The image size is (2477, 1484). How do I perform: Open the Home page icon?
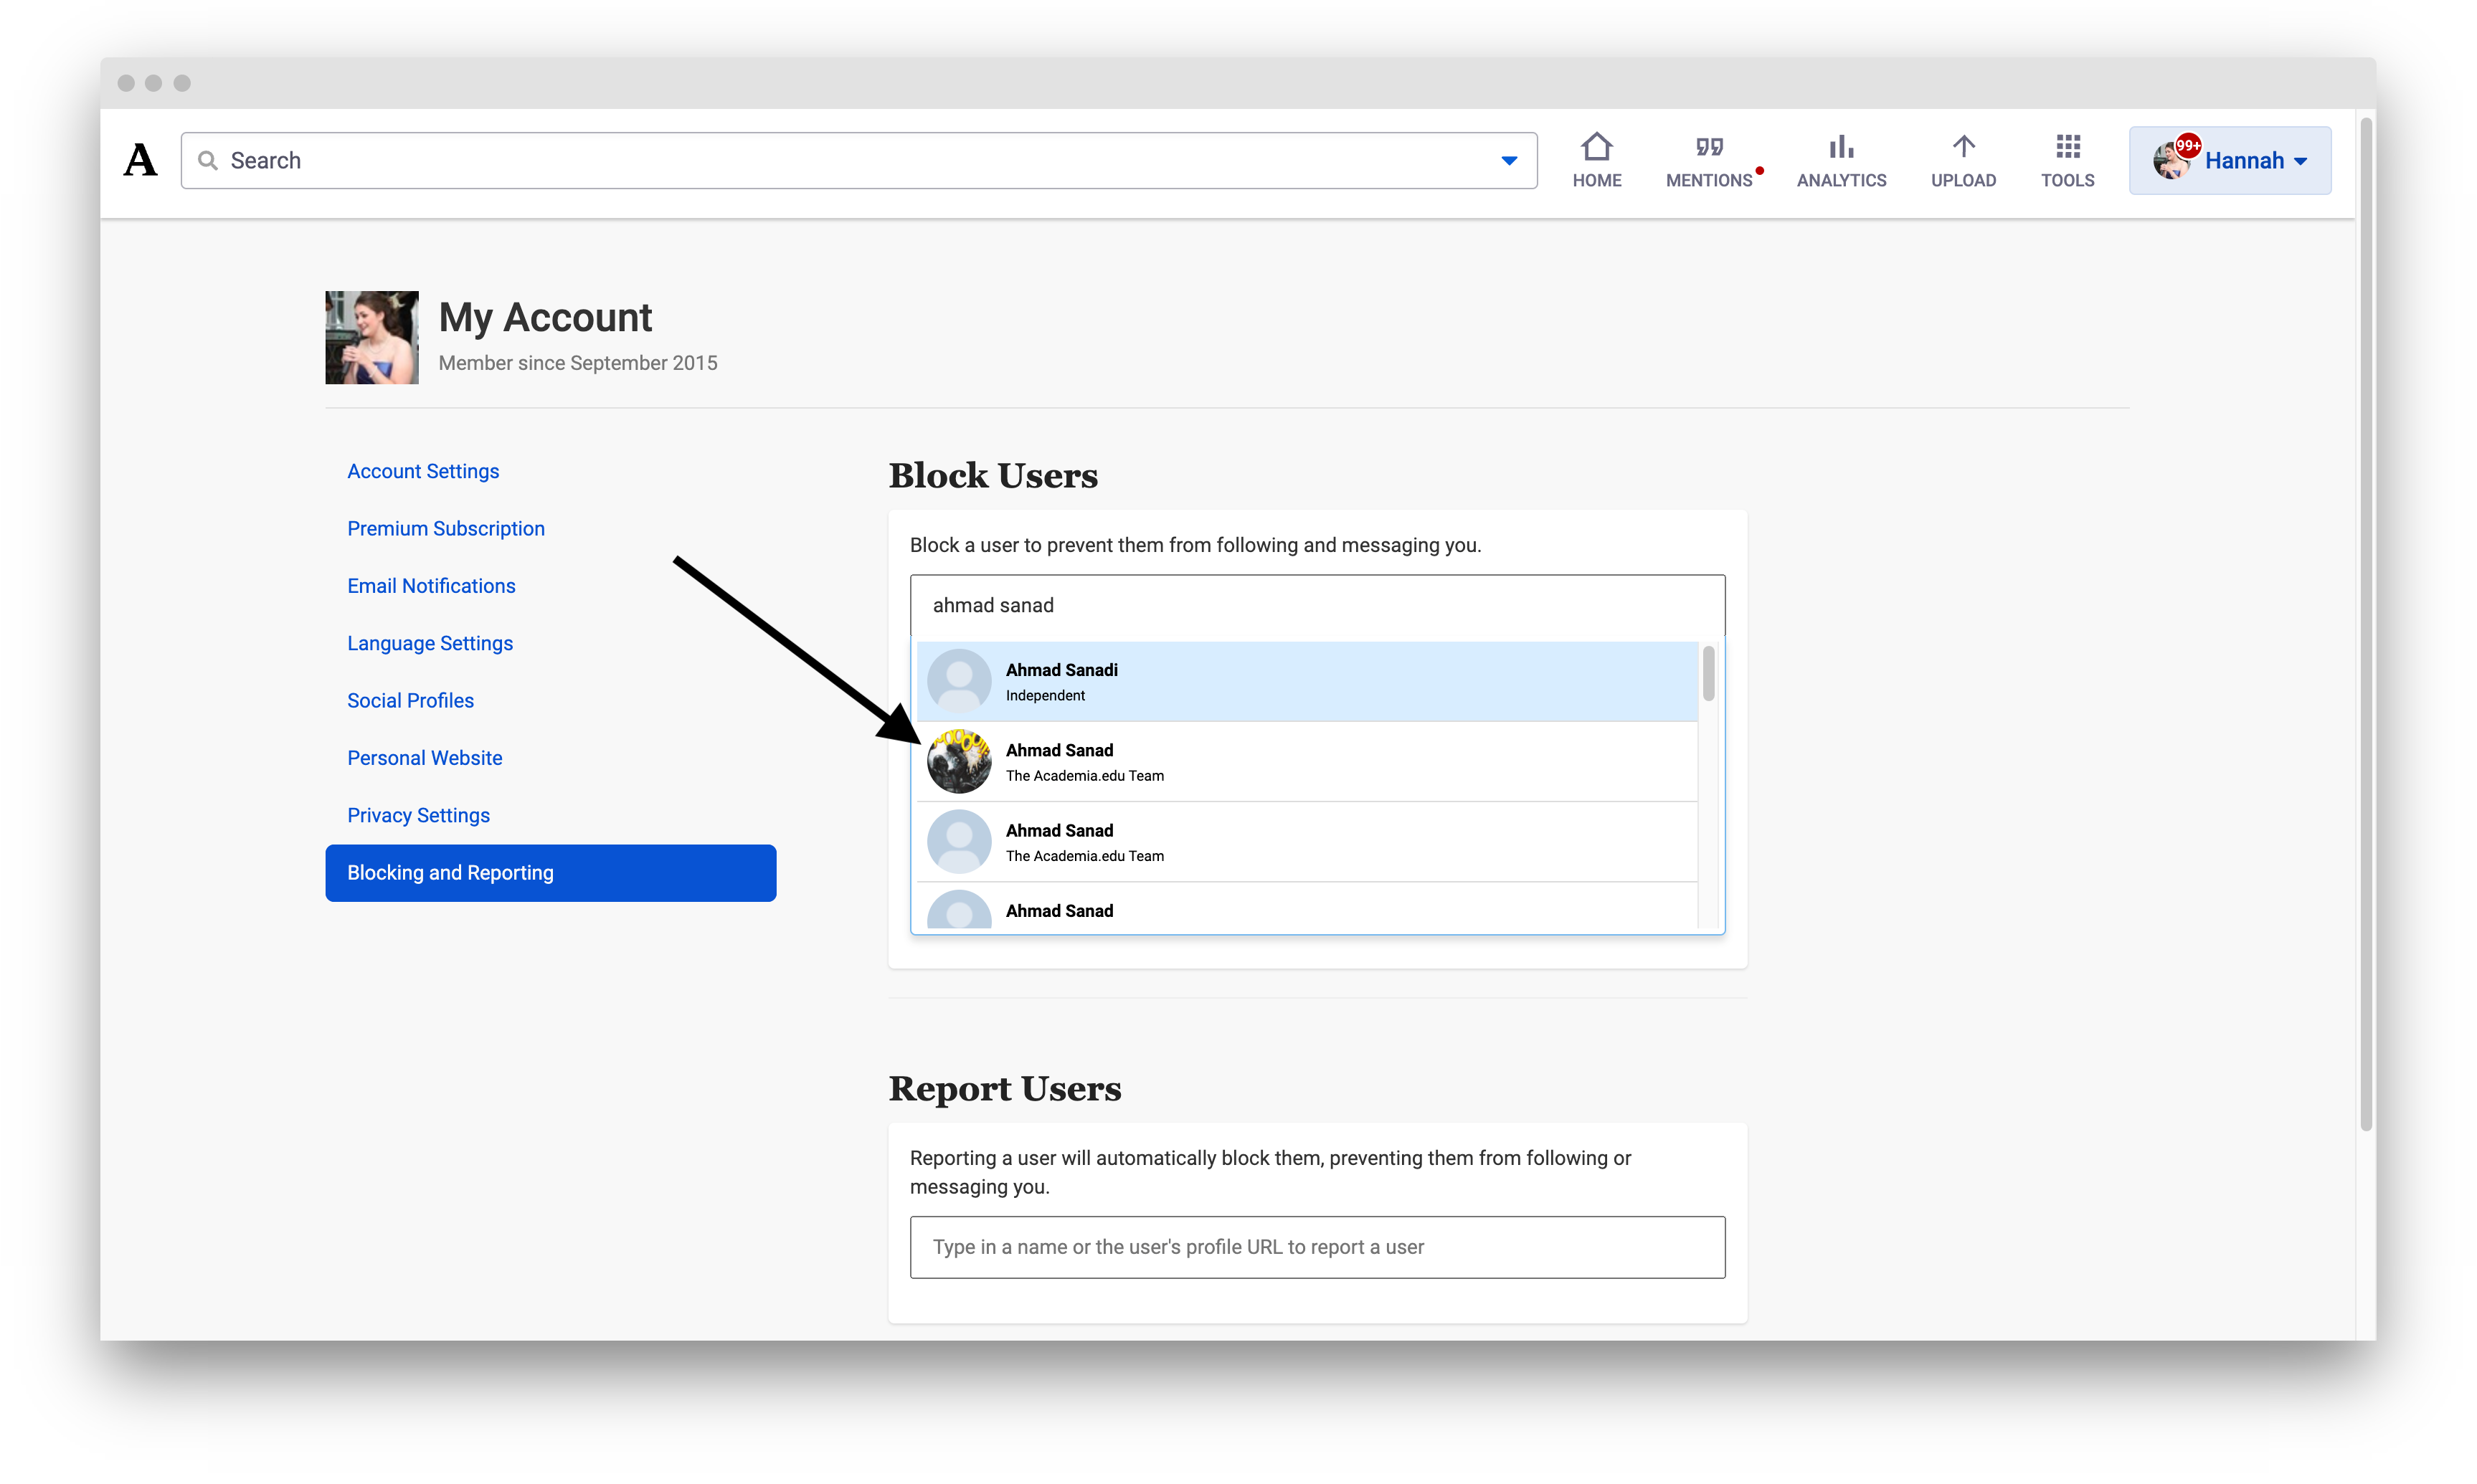[1596, 148]
